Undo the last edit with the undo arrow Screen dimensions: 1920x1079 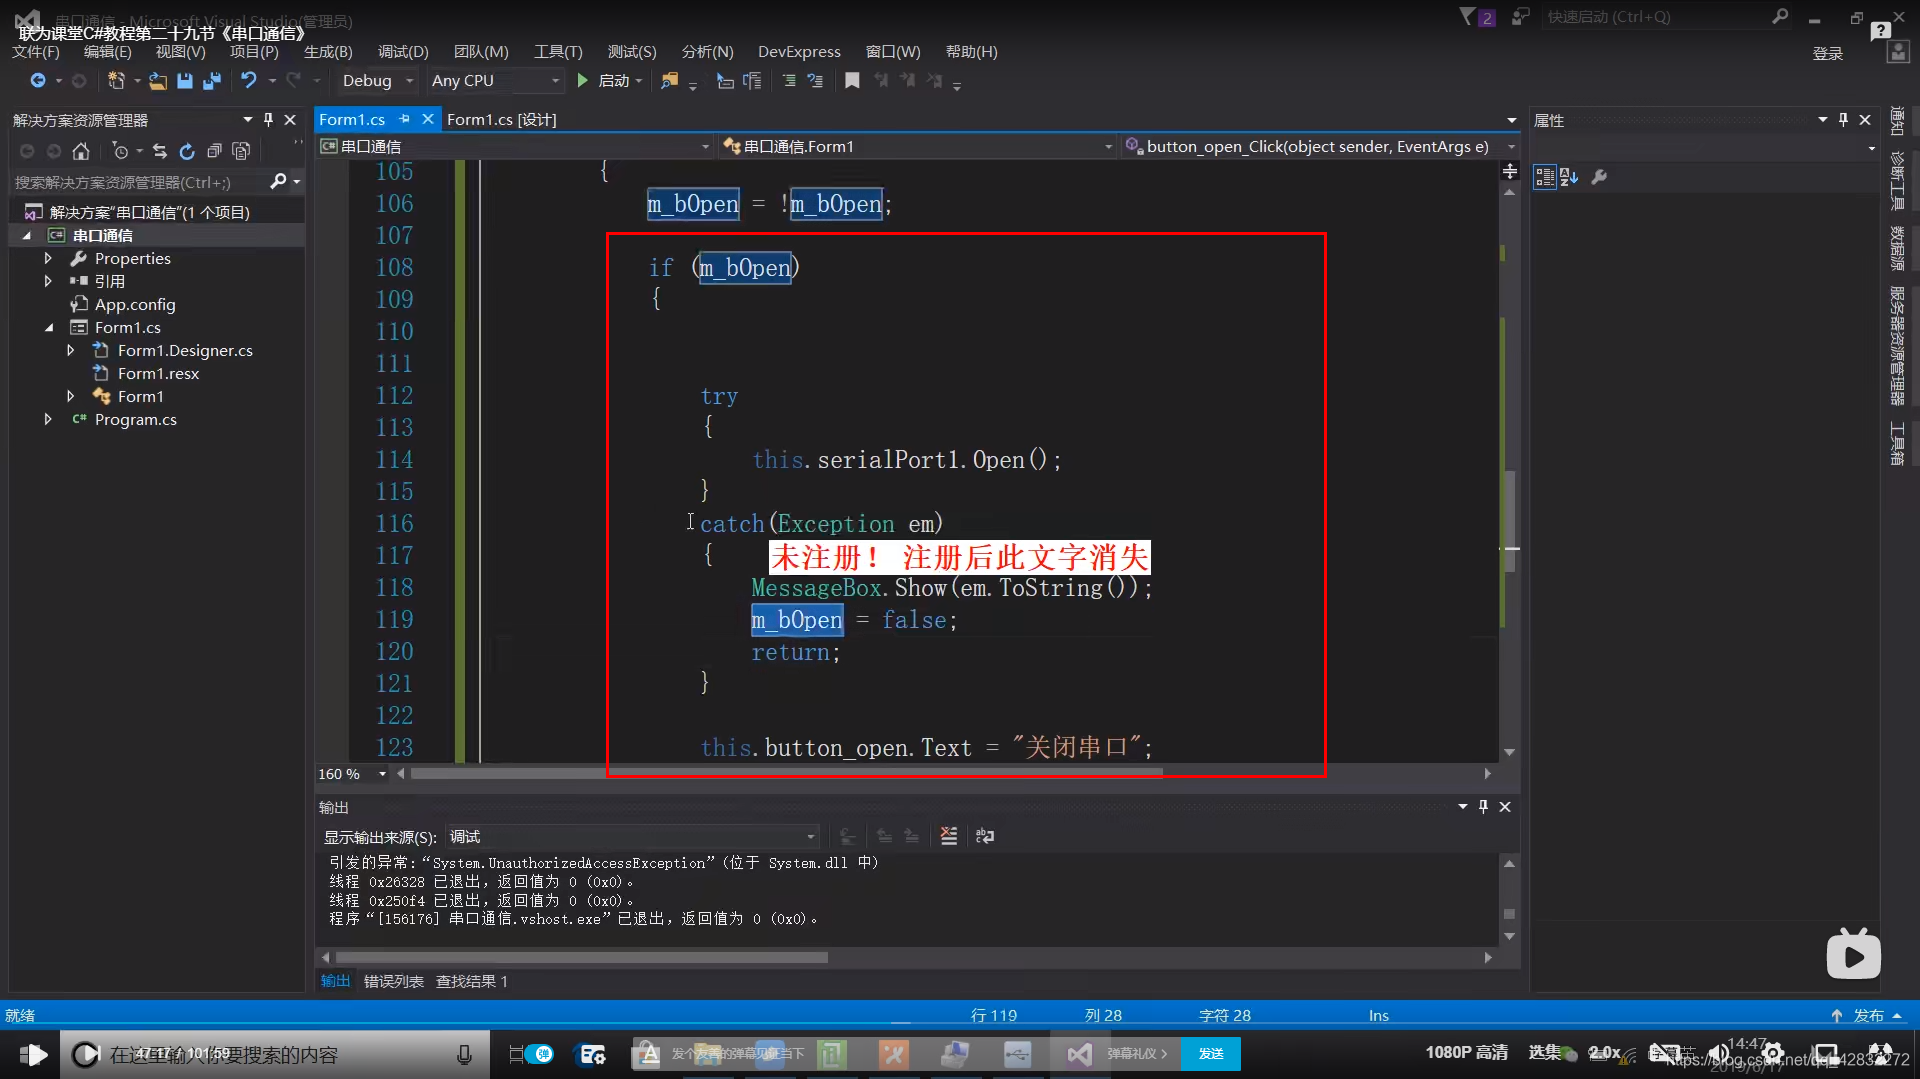(249, 81)
